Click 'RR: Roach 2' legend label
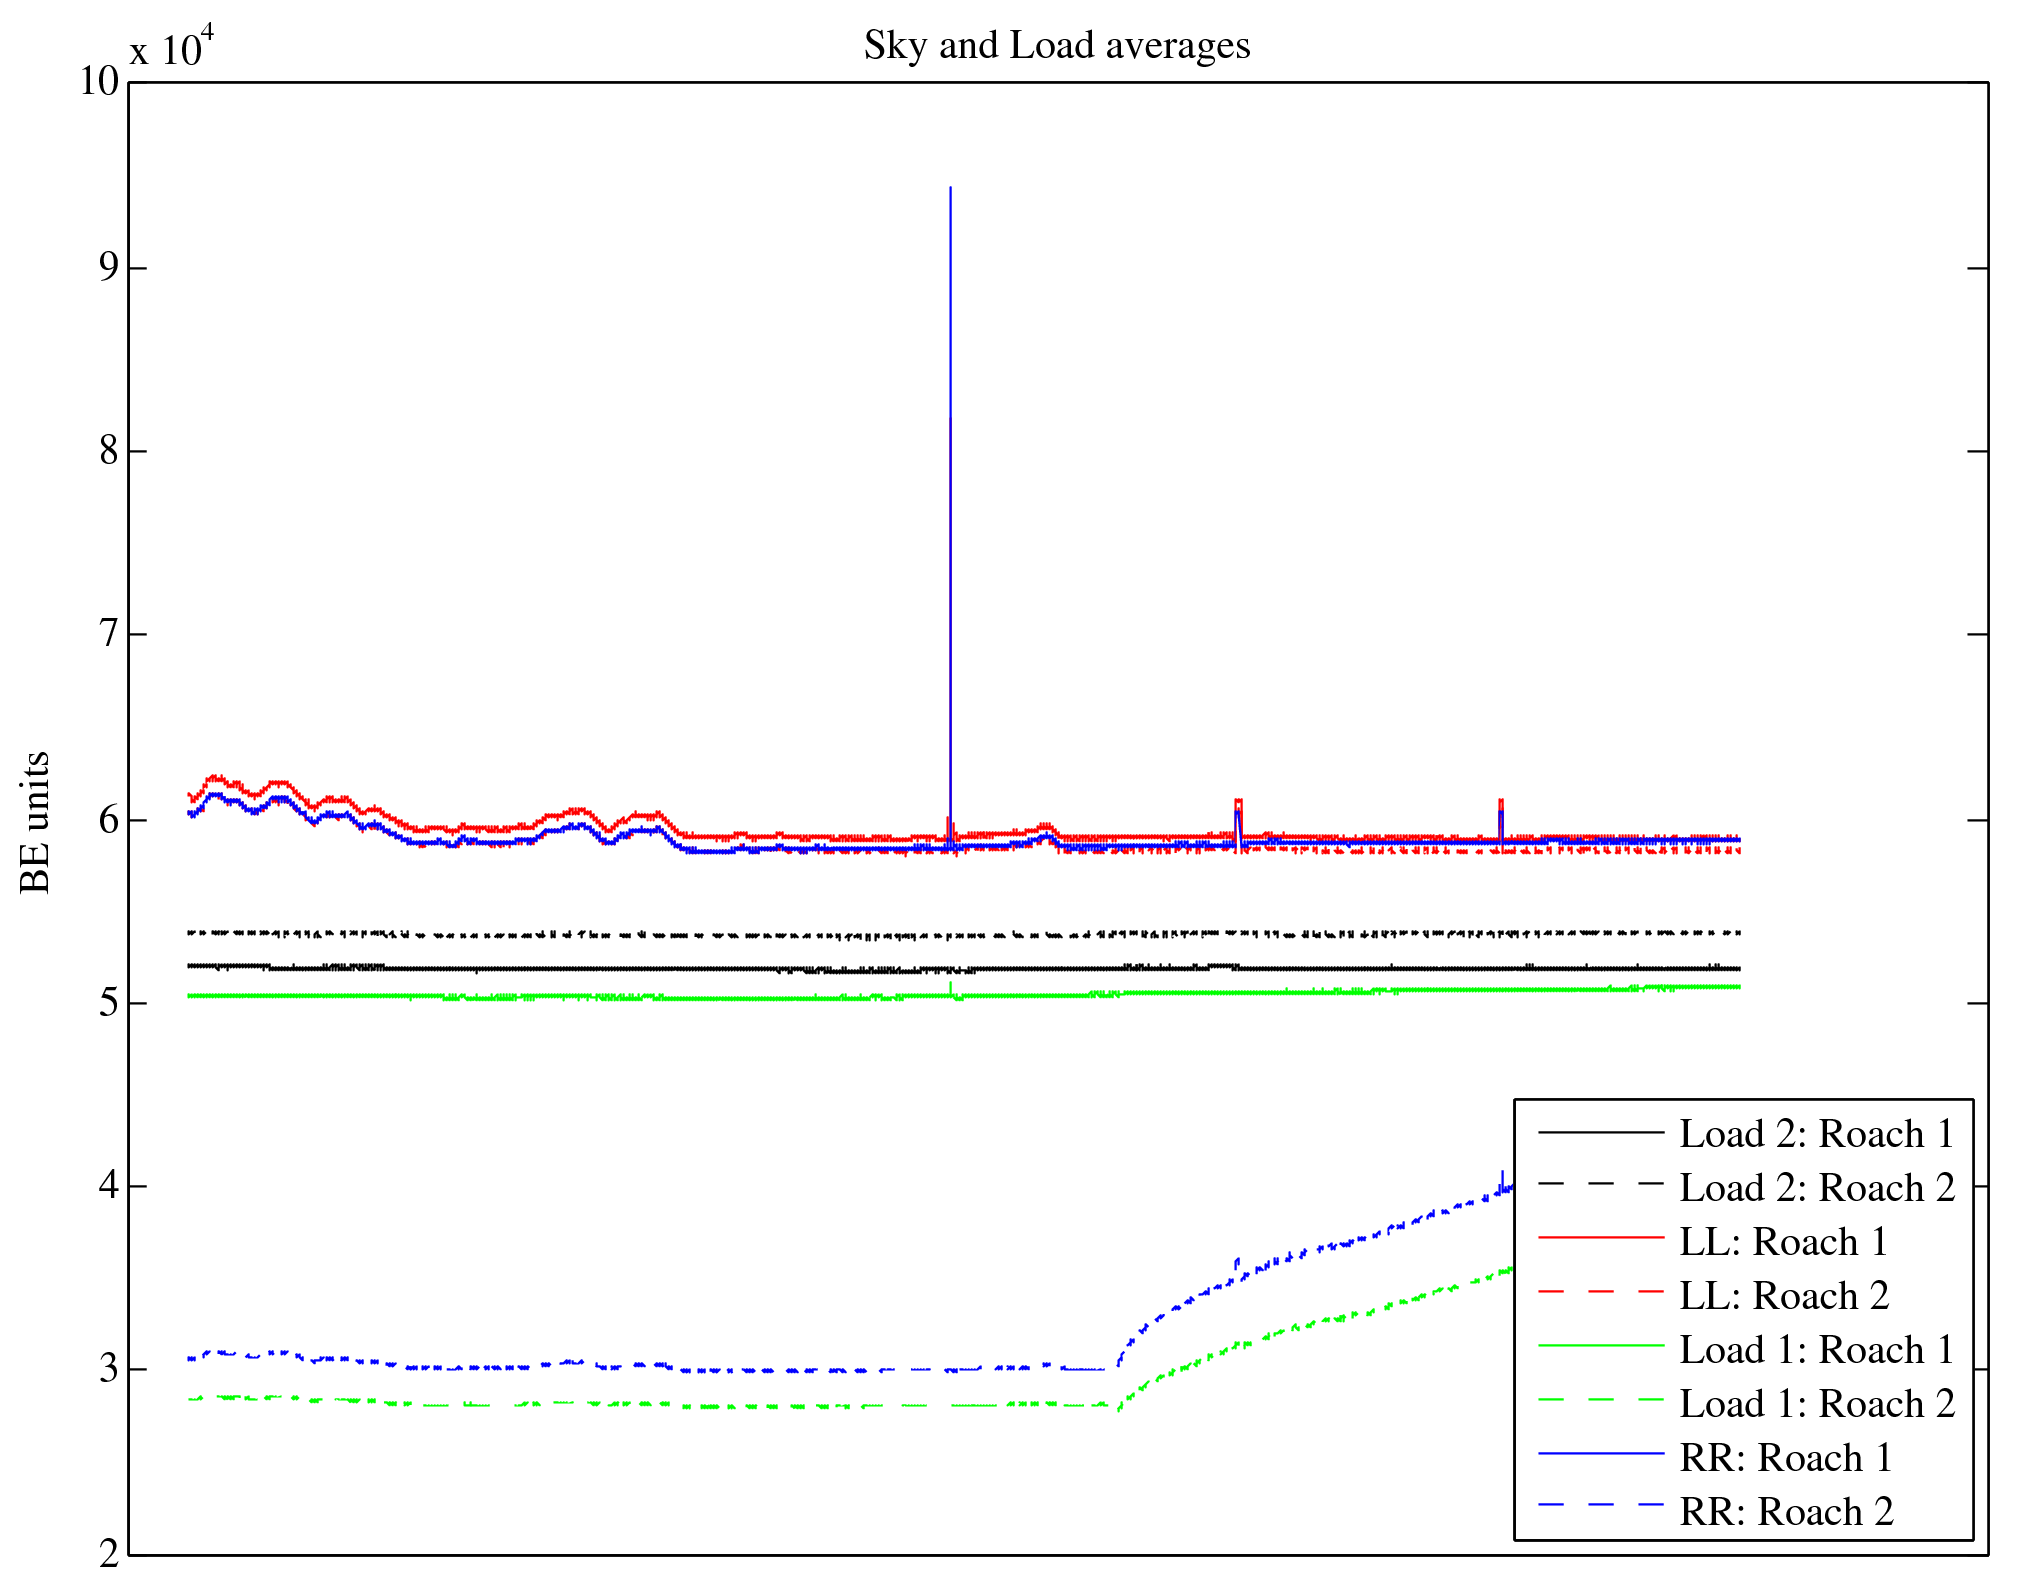Viewport: 2017px width, 1592px height. 1786,1512
